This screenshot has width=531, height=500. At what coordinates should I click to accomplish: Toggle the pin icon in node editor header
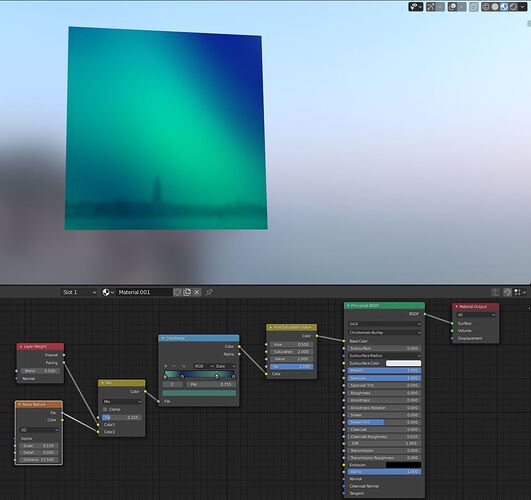(209, 292)
